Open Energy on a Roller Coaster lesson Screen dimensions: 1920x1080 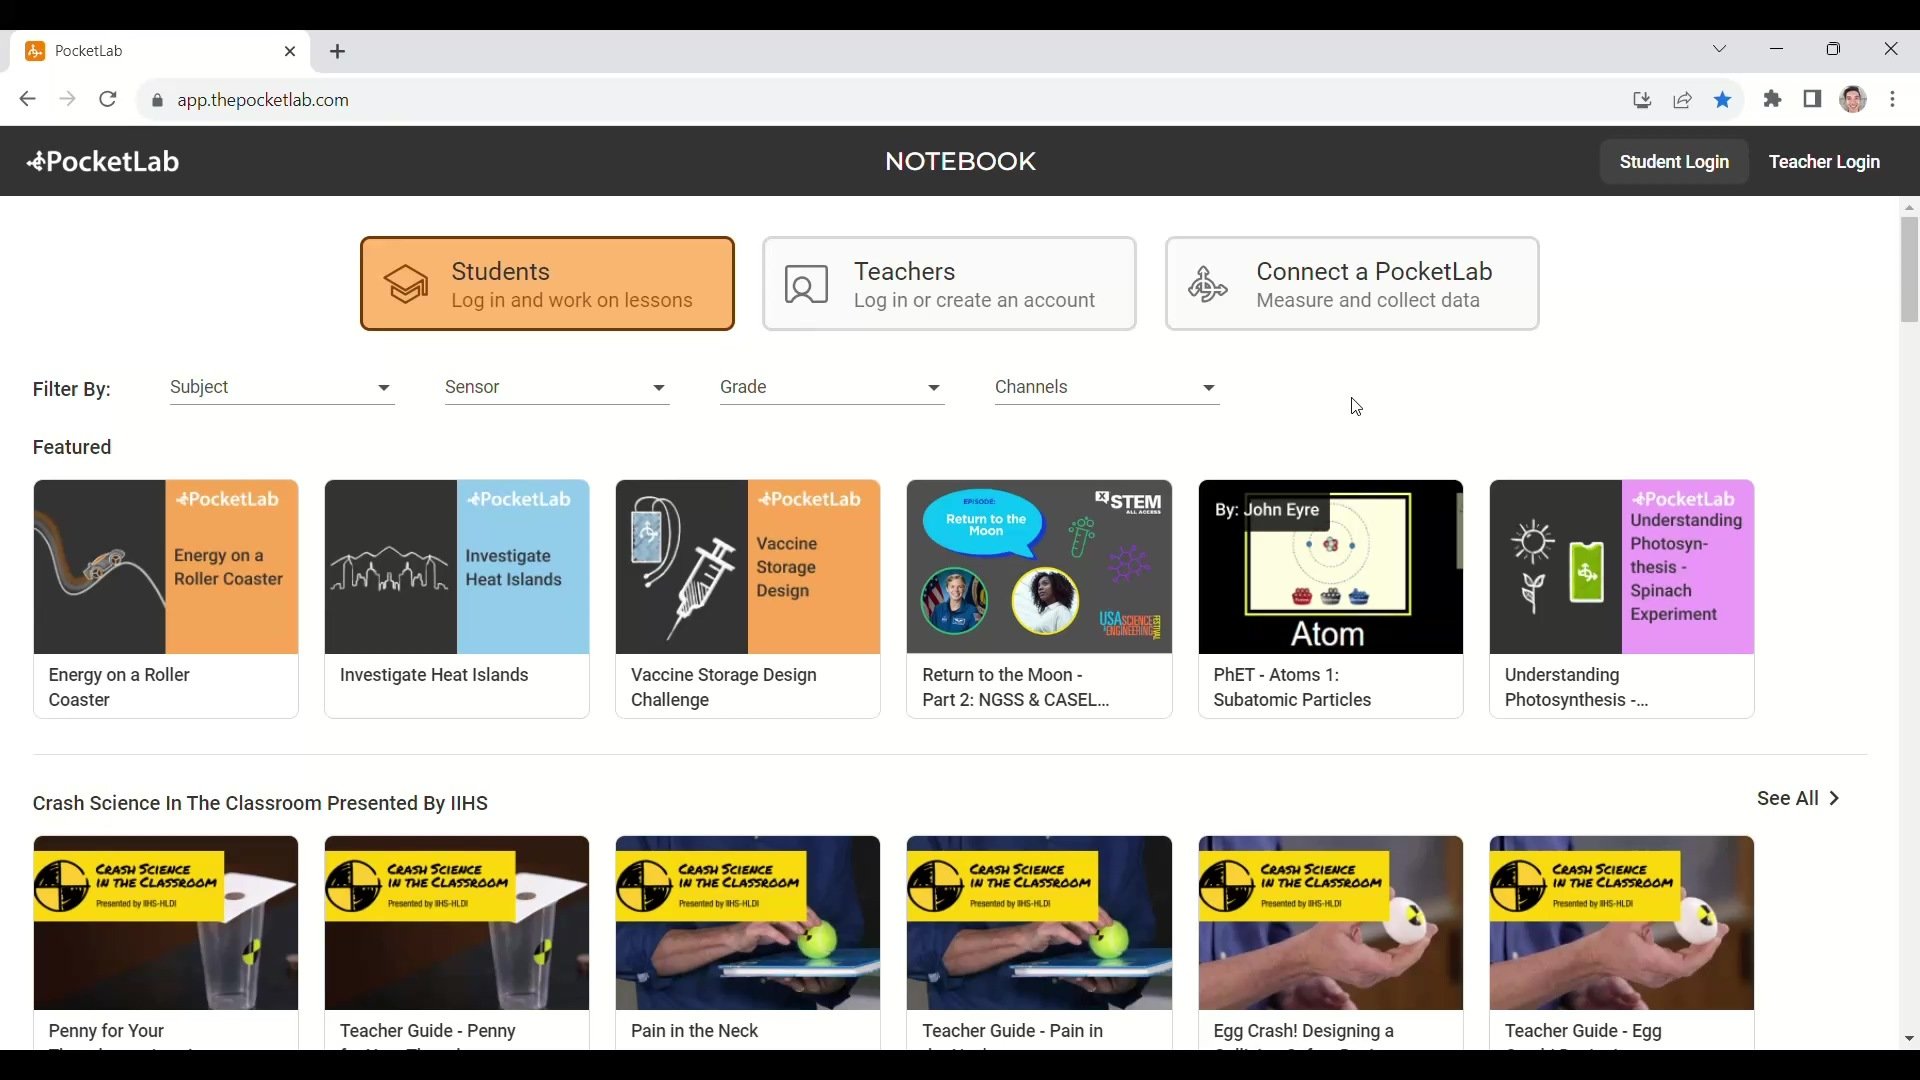click(166, 598)
